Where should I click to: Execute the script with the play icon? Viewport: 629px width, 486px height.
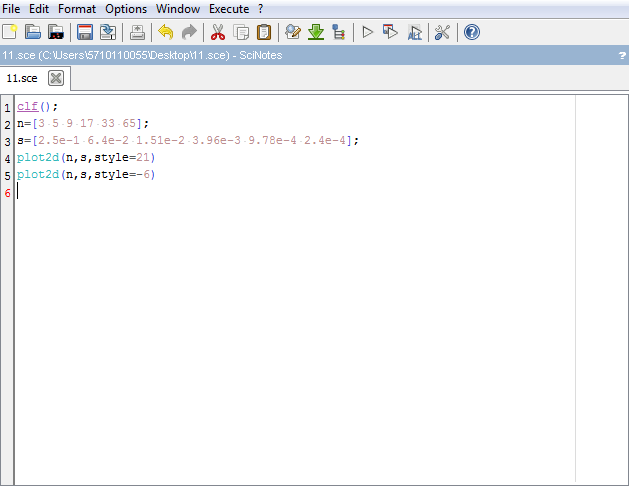coord(367,32)
